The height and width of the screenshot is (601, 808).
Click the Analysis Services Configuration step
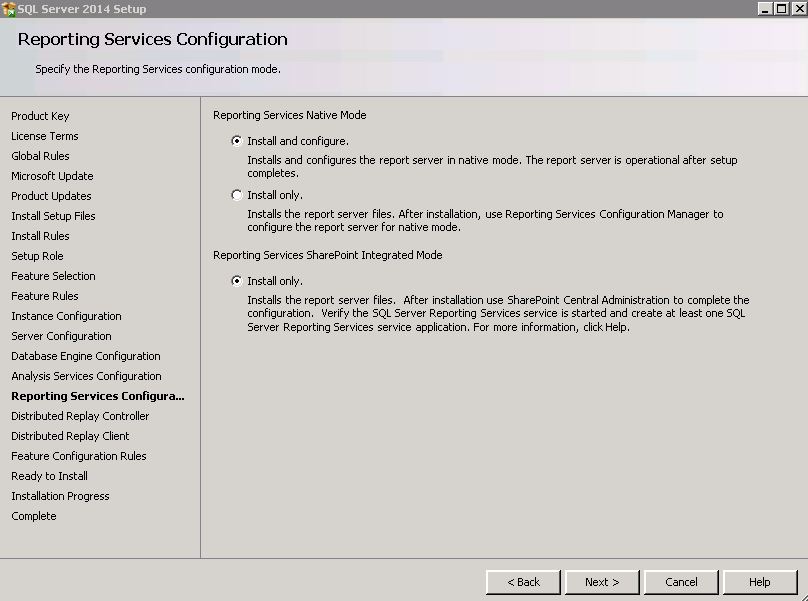[87, 376]
